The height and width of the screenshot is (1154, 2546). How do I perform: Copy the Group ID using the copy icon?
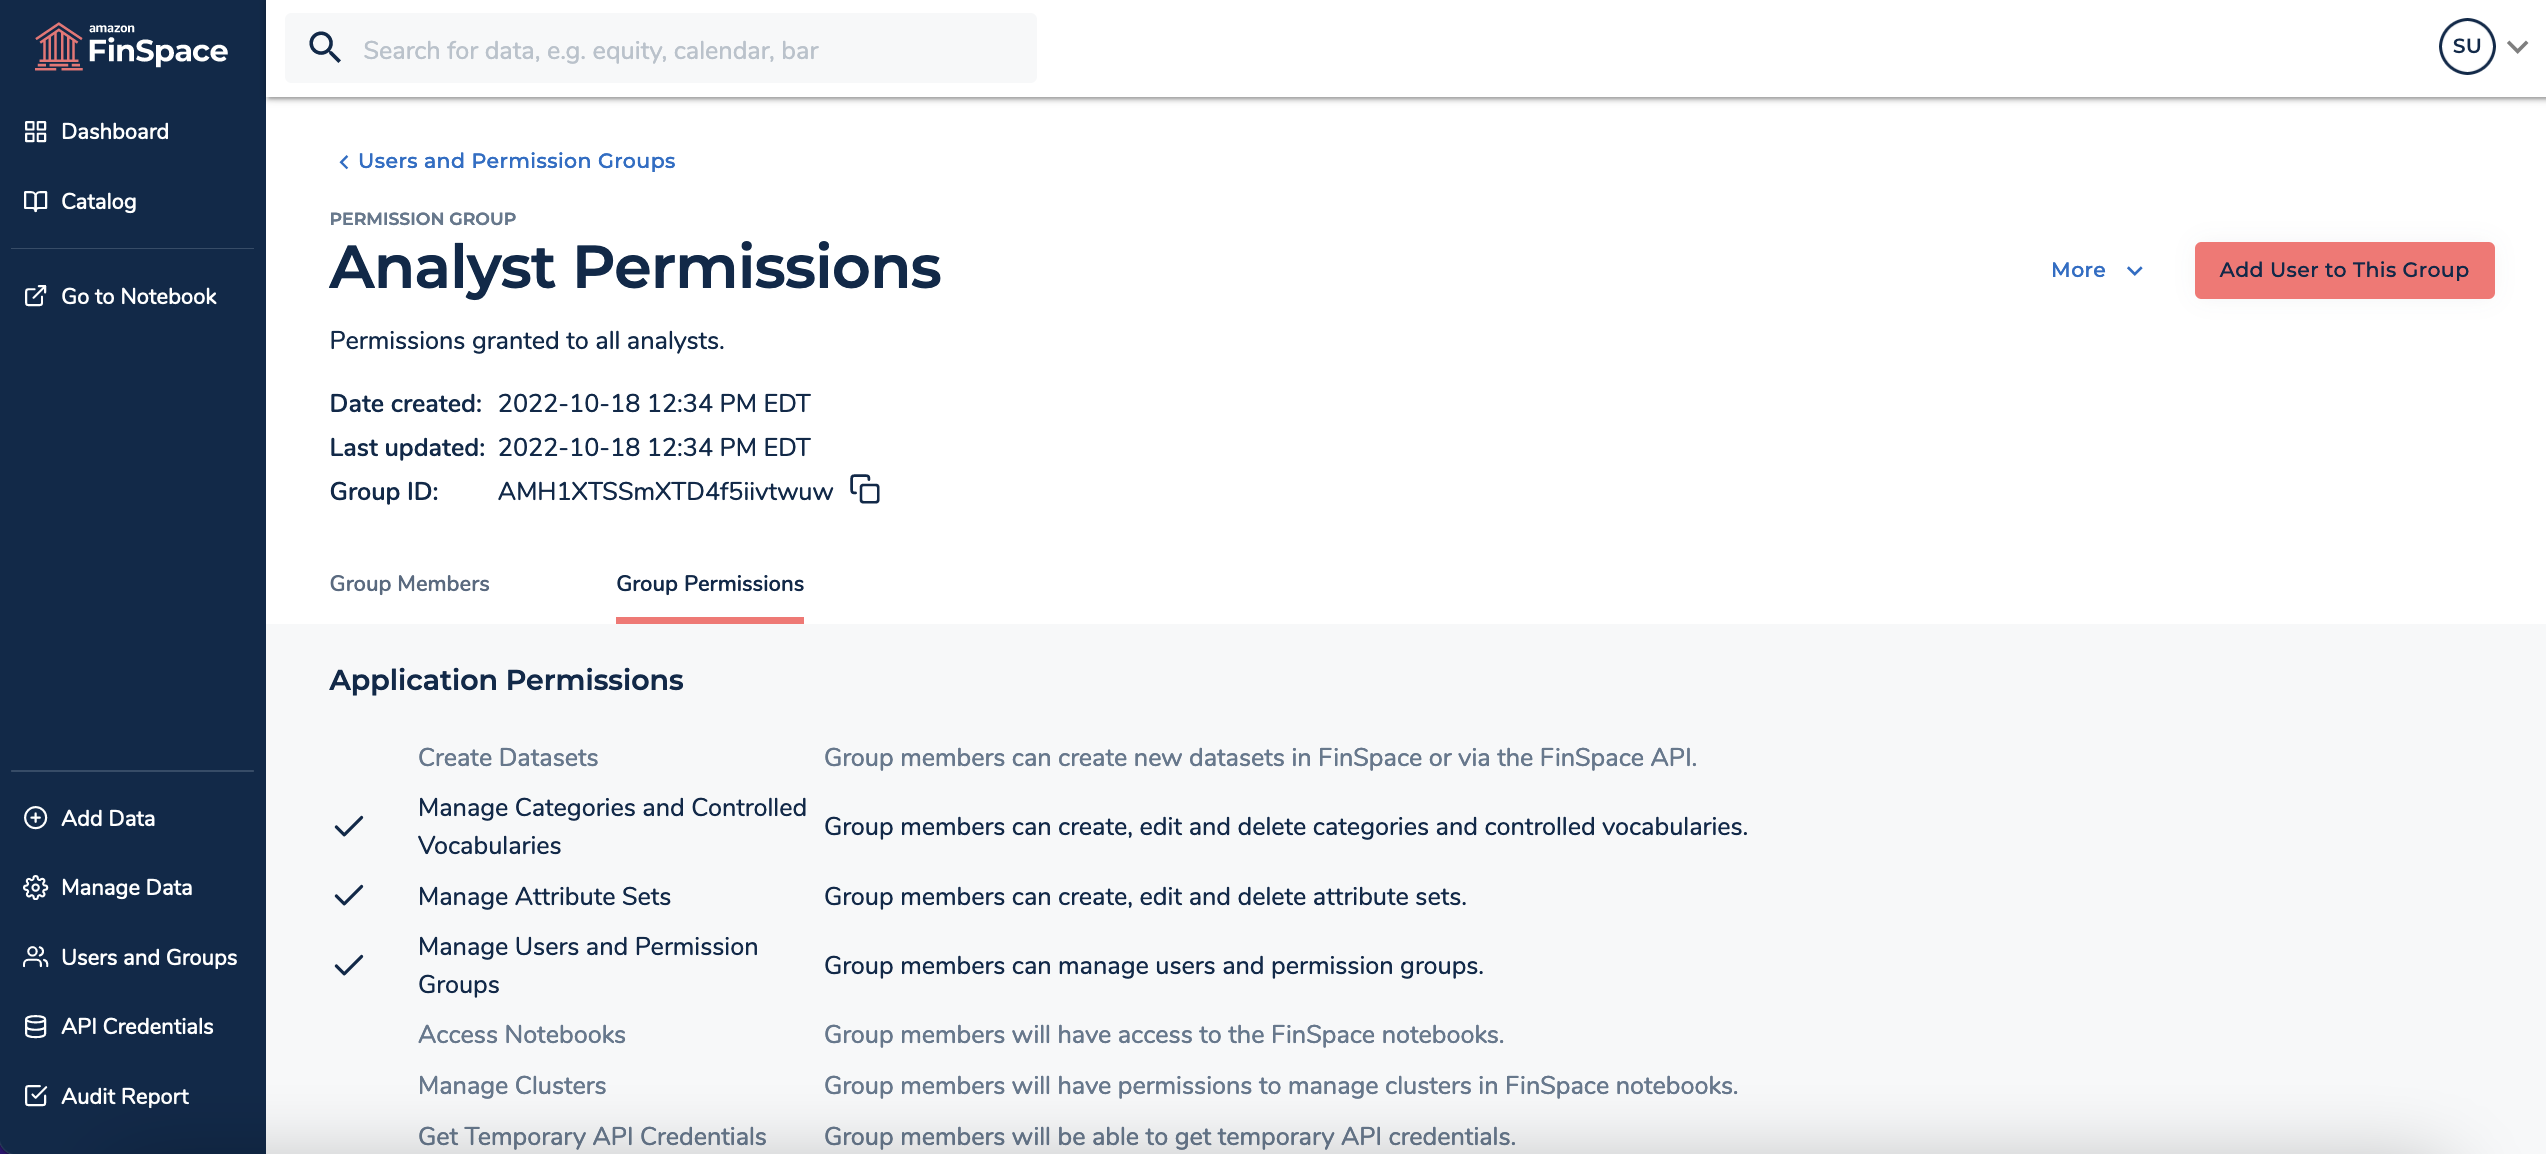pos(866,490)
